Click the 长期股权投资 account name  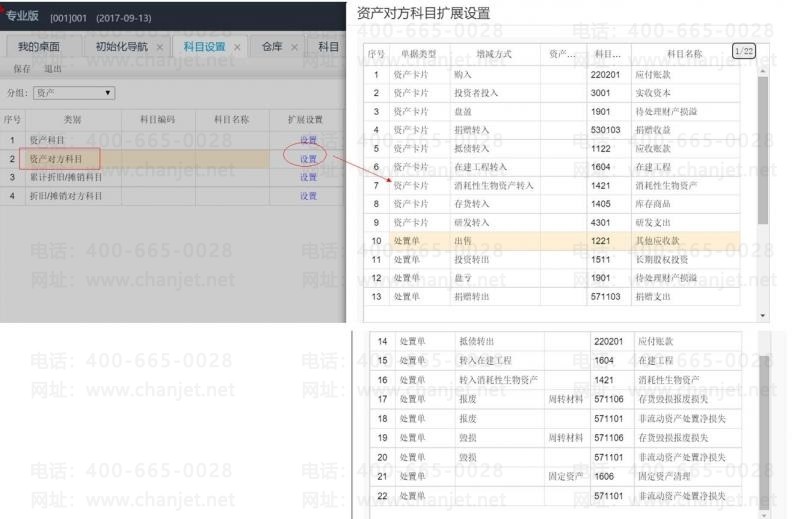coord(662,259)
